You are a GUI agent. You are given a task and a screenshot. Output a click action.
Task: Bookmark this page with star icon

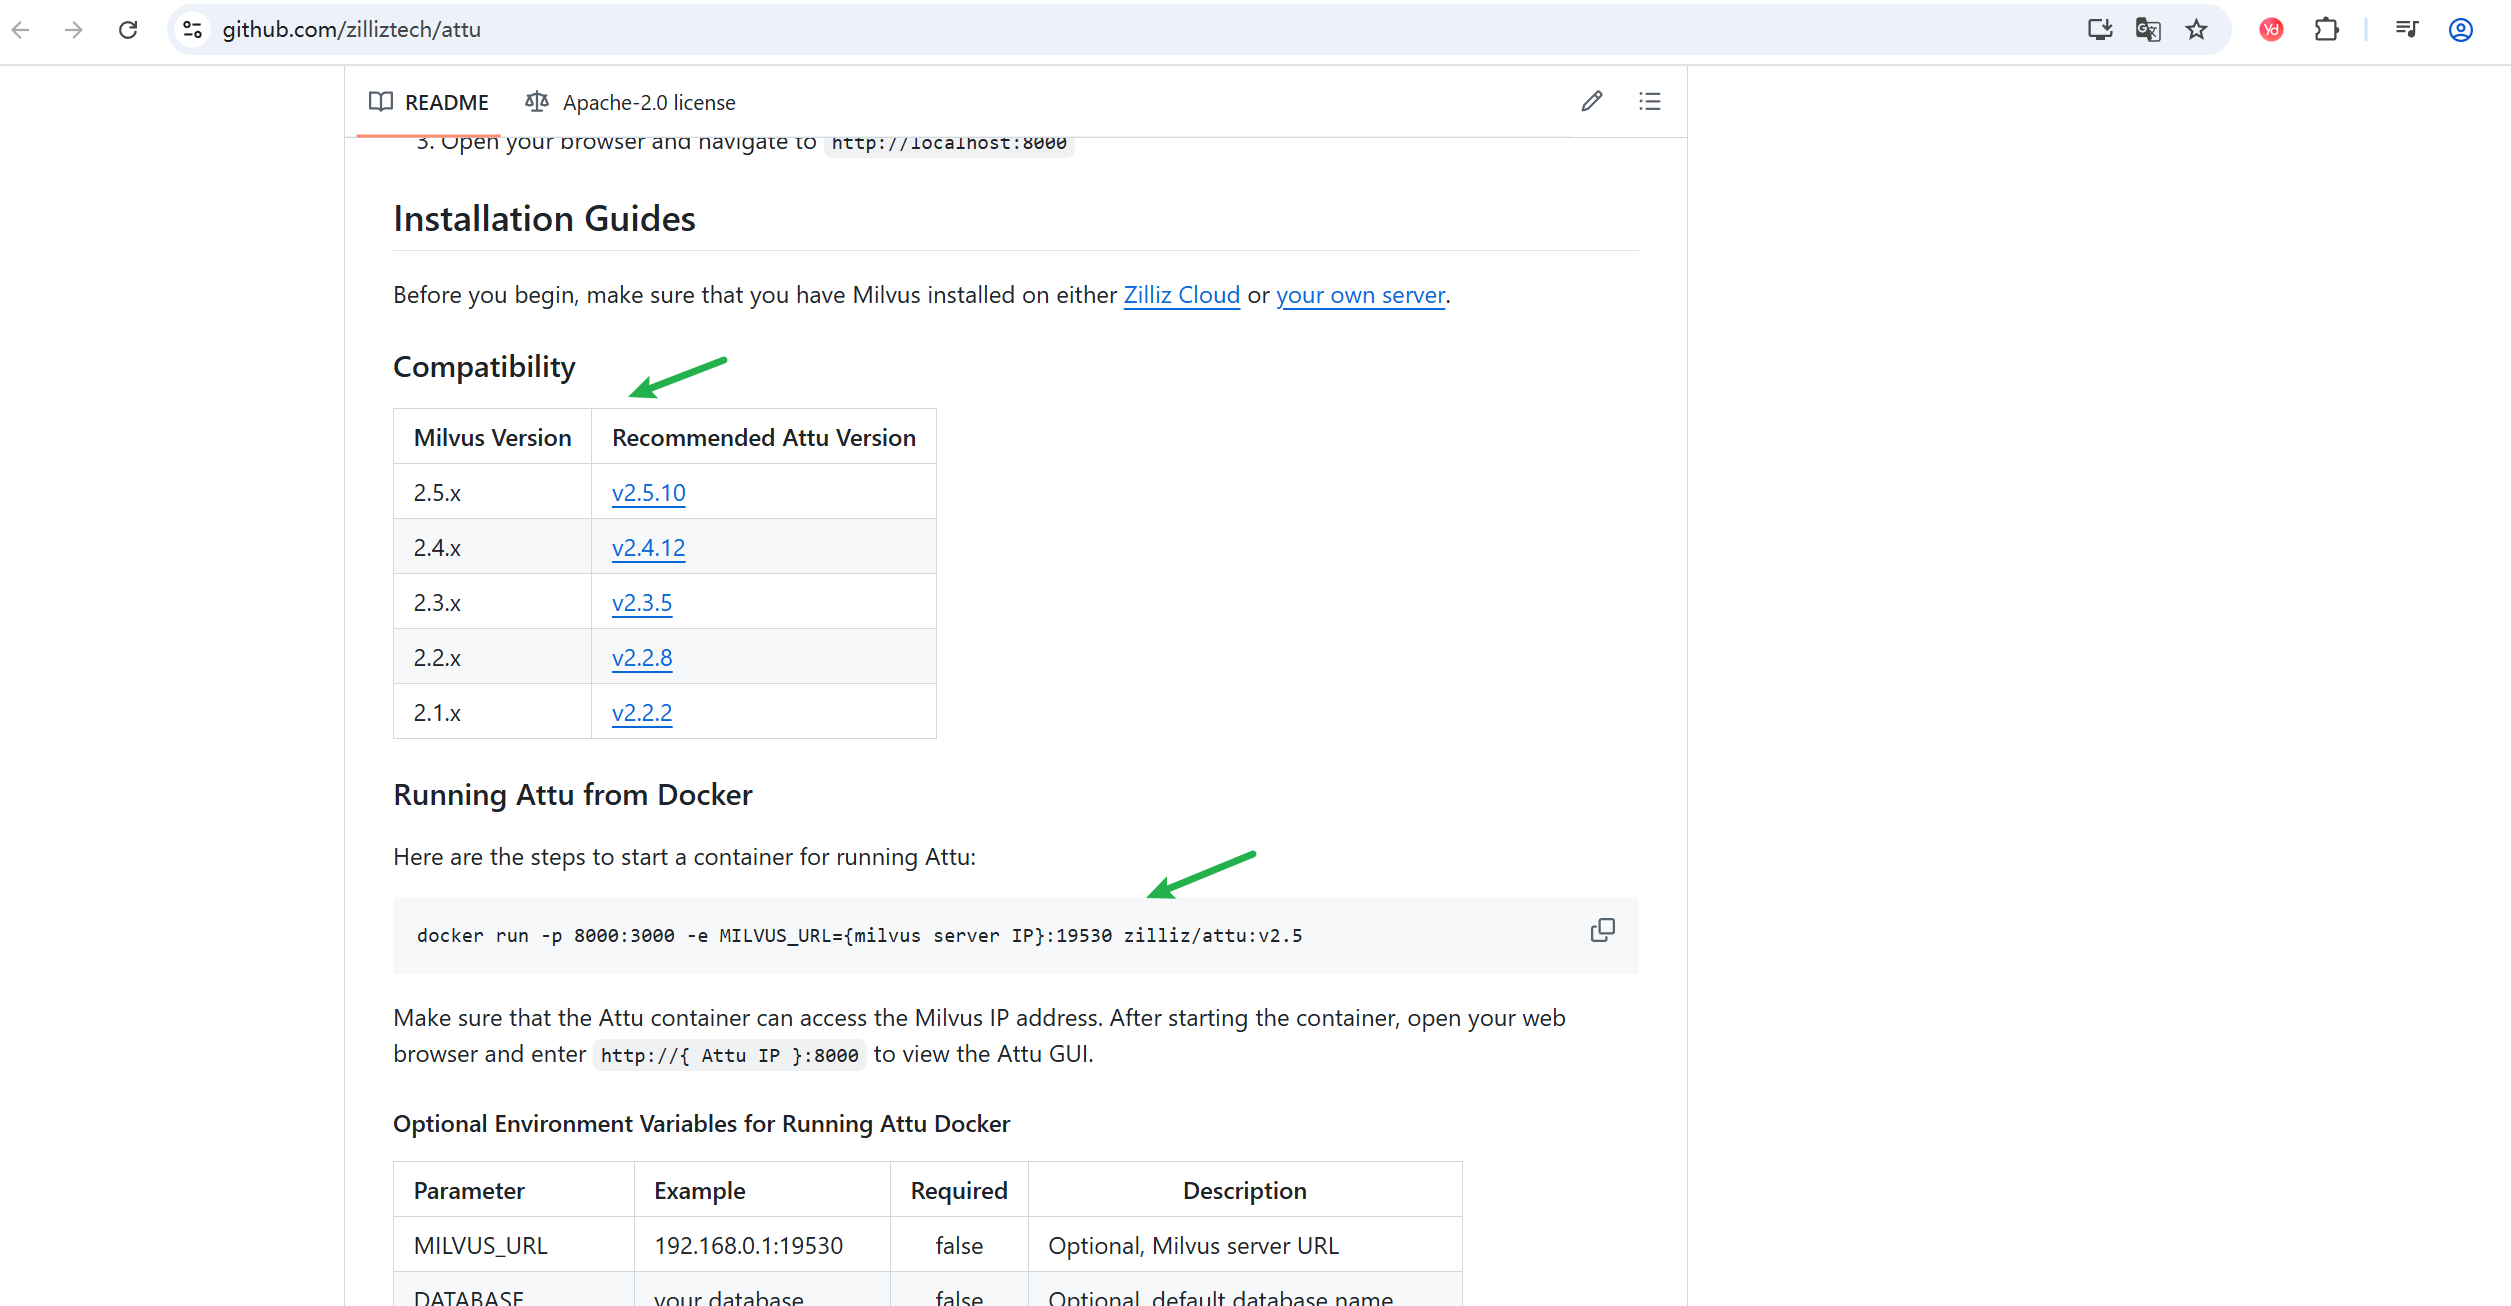click(x=2196, y=30)
